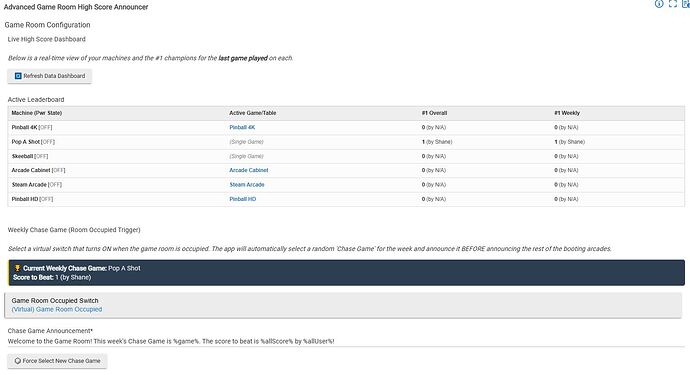Image resolution: width=690 pixels, height=375 pixels.
Task: Click the Active Game/Table column header
Action: tap(253, 113)
